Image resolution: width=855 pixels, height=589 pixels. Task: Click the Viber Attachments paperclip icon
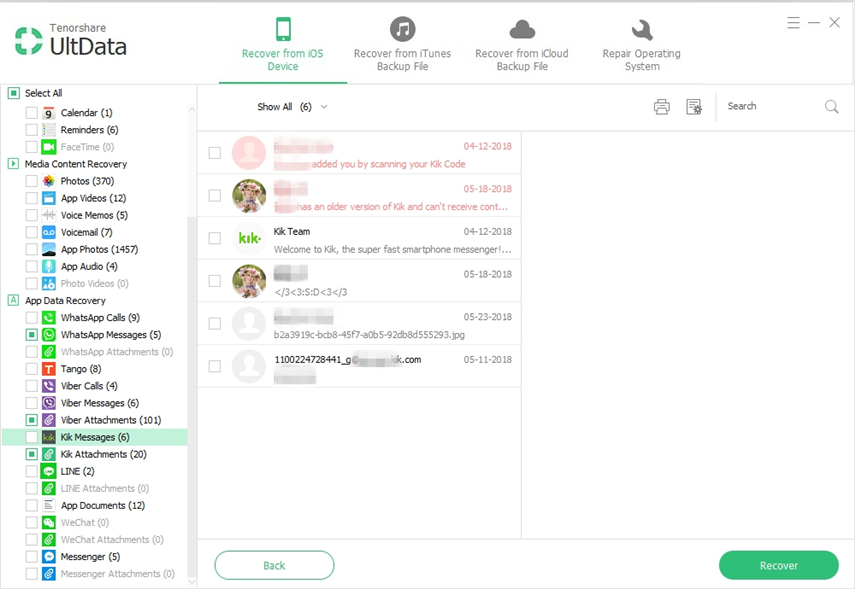tap(49, 420)
